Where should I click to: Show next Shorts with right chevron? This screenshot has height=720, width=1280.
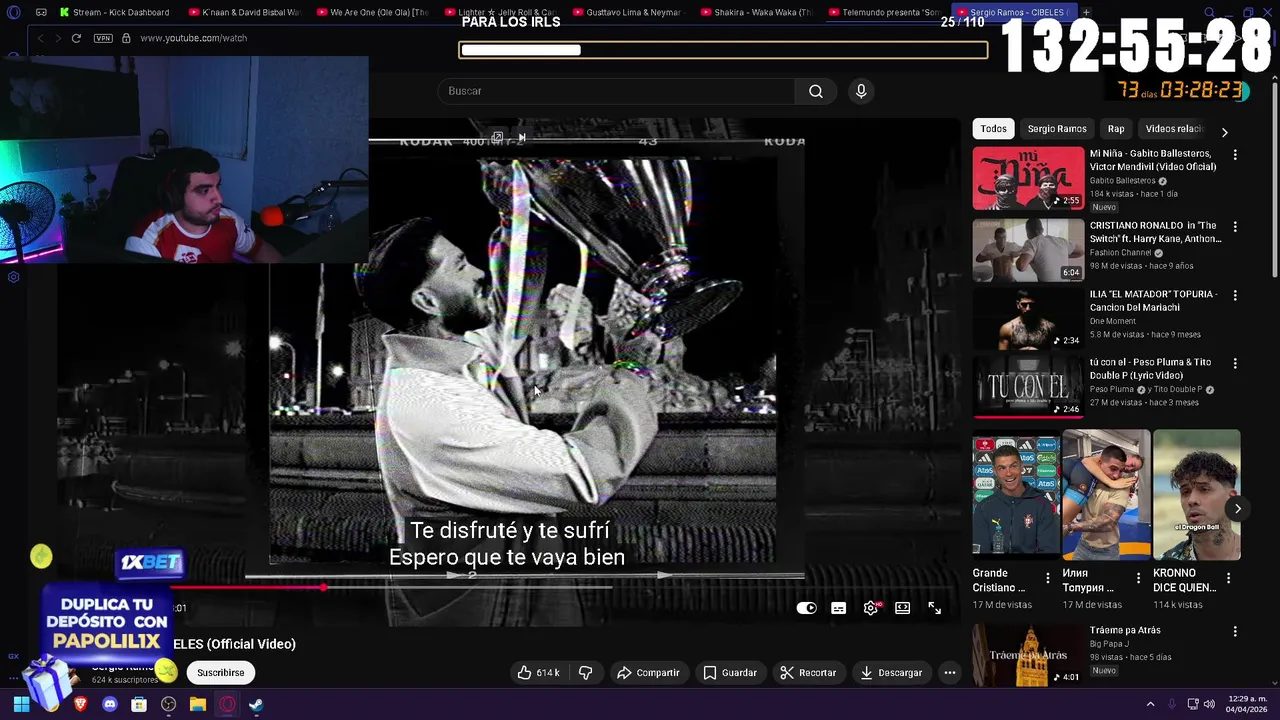pos(1237,508)
